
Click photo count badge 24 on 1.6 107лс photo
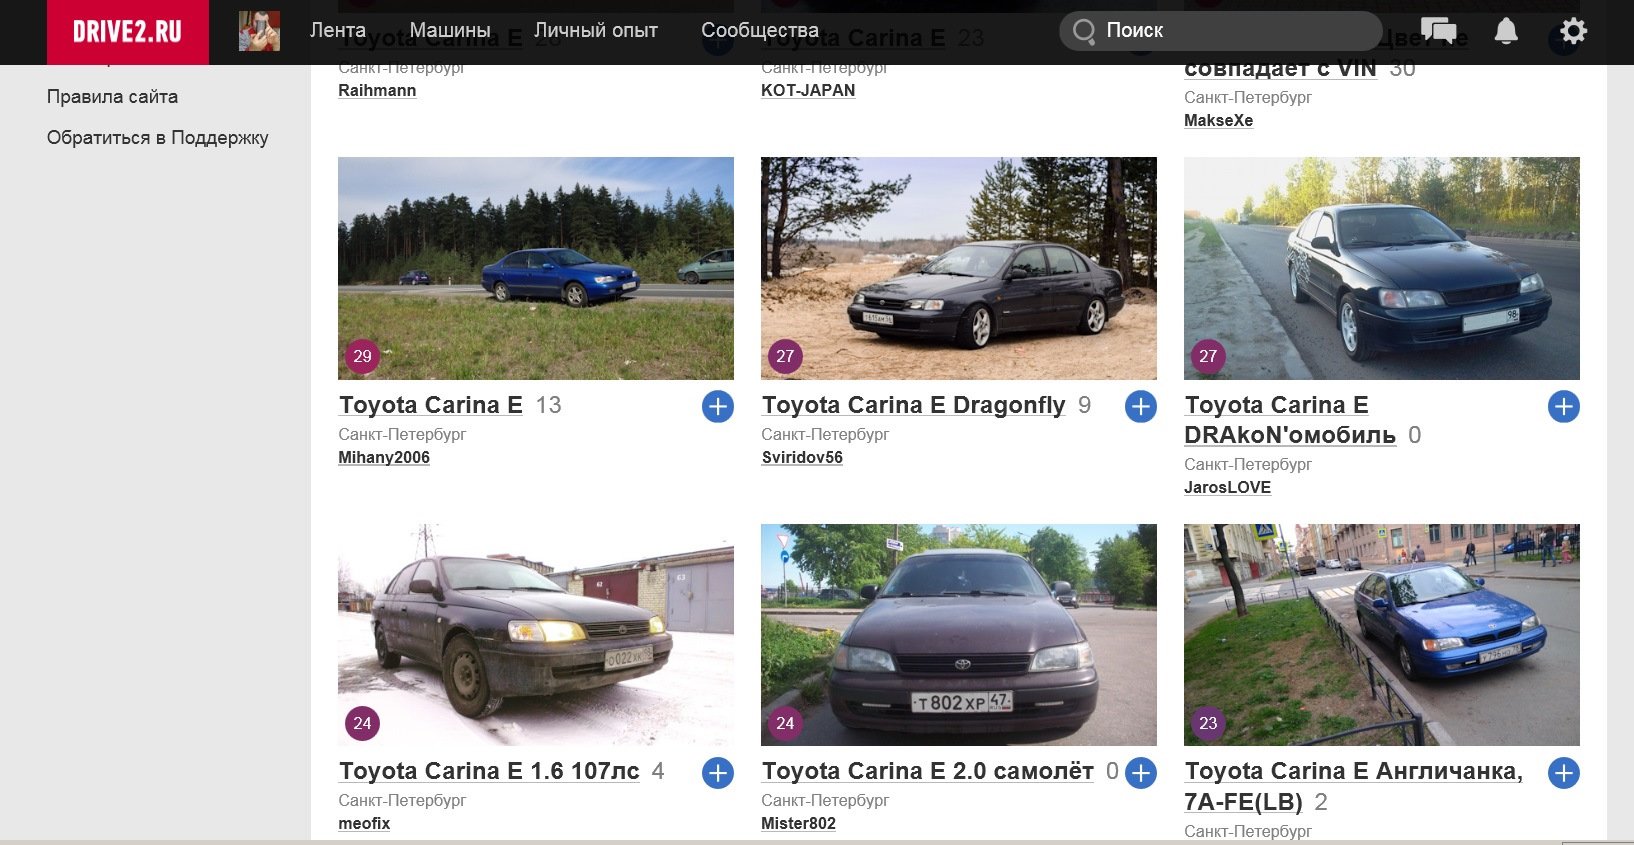pyautogui.click(x=362, y=723)
